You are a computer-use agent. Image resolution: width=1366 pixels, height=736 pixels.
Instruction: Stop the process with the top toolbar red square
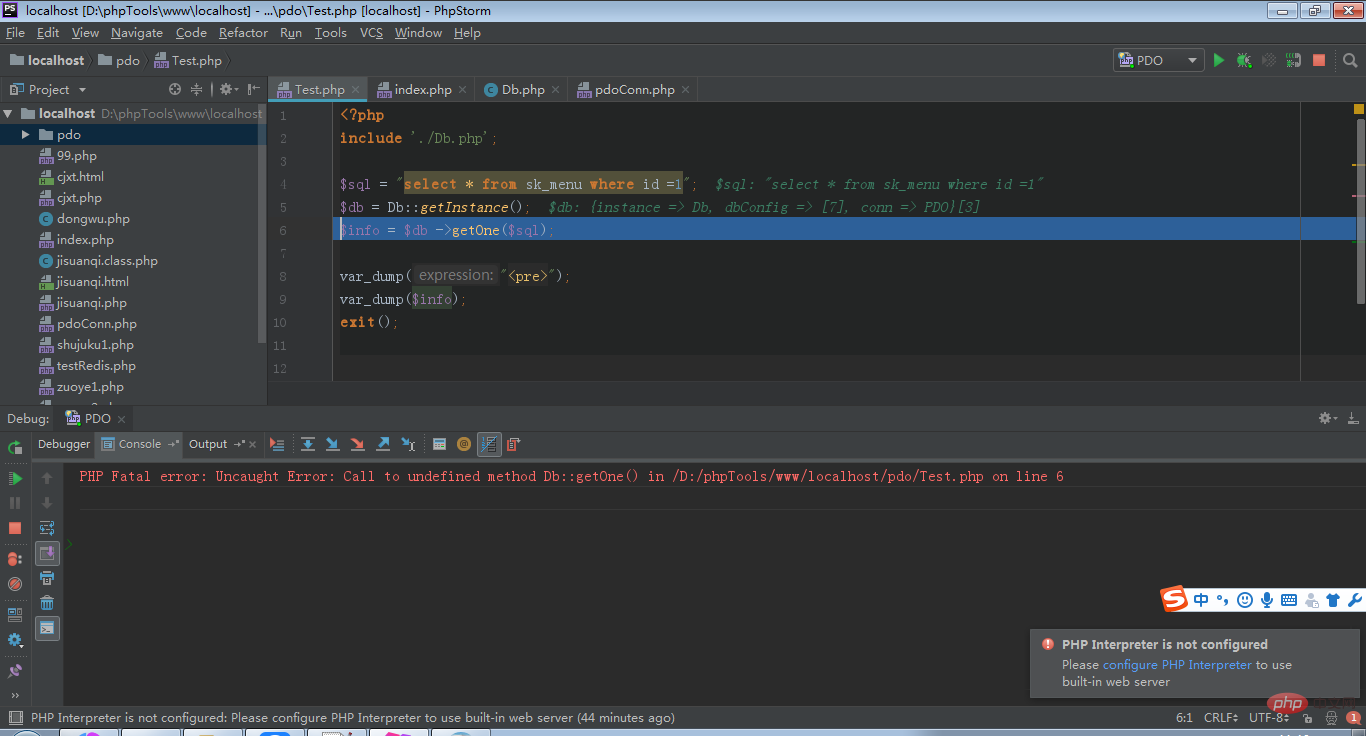tap(1319, 60)
